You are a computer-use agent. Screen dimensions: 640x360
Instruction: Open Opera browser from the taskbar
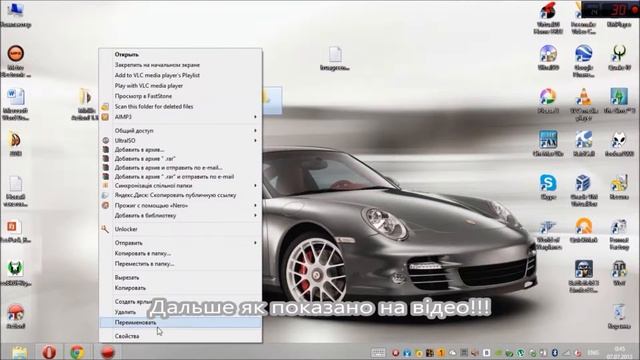49,352
